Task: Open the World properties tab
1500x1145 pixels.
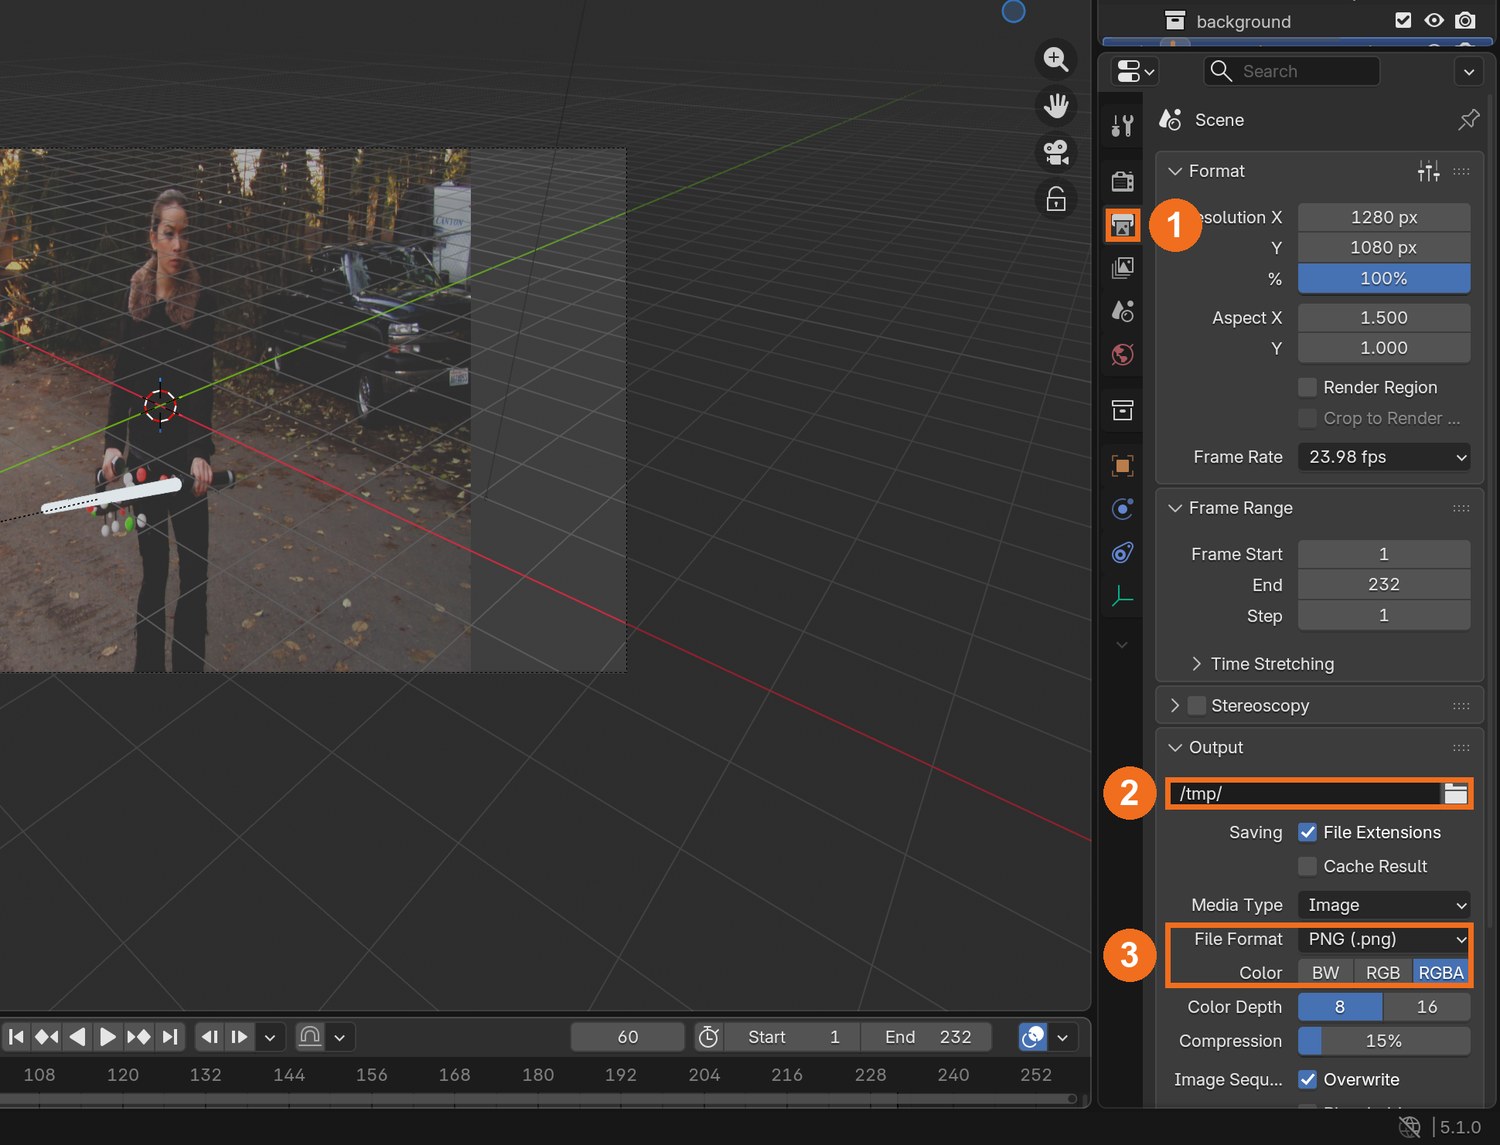Action: (1123, 354)
